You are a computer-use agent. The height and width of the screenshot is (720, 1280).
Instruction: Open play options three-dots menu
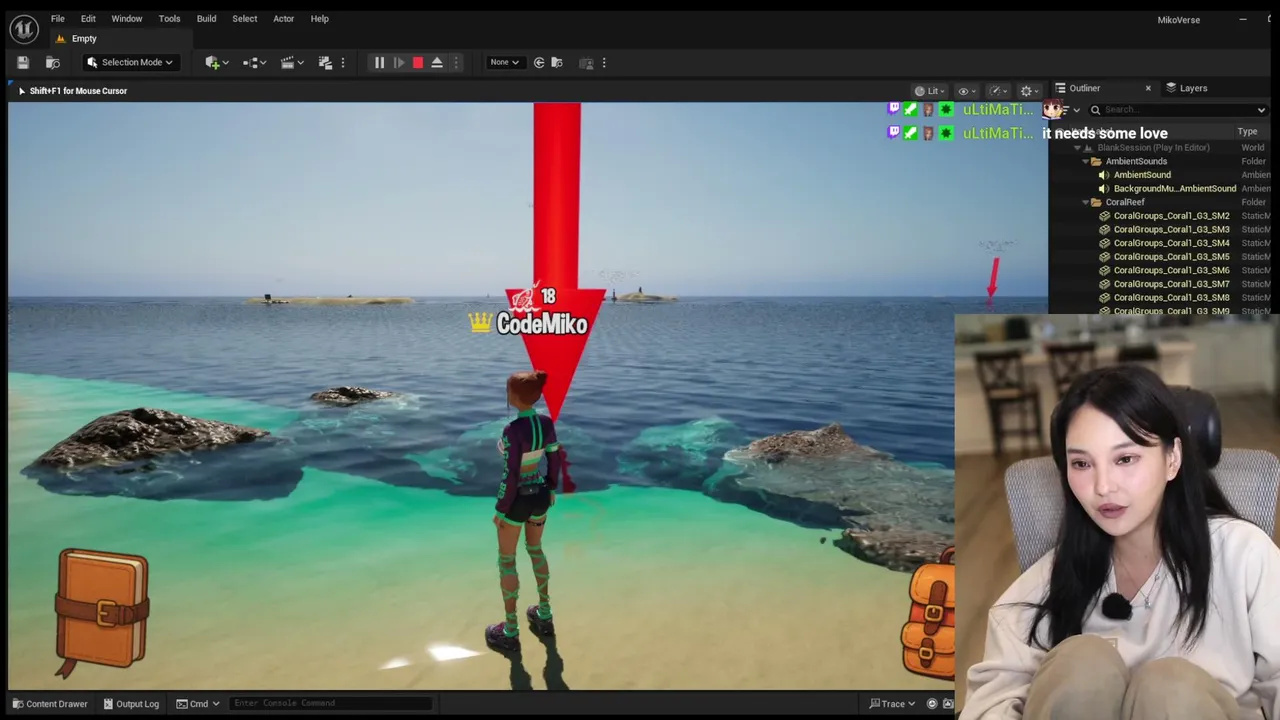pos(456,63)
